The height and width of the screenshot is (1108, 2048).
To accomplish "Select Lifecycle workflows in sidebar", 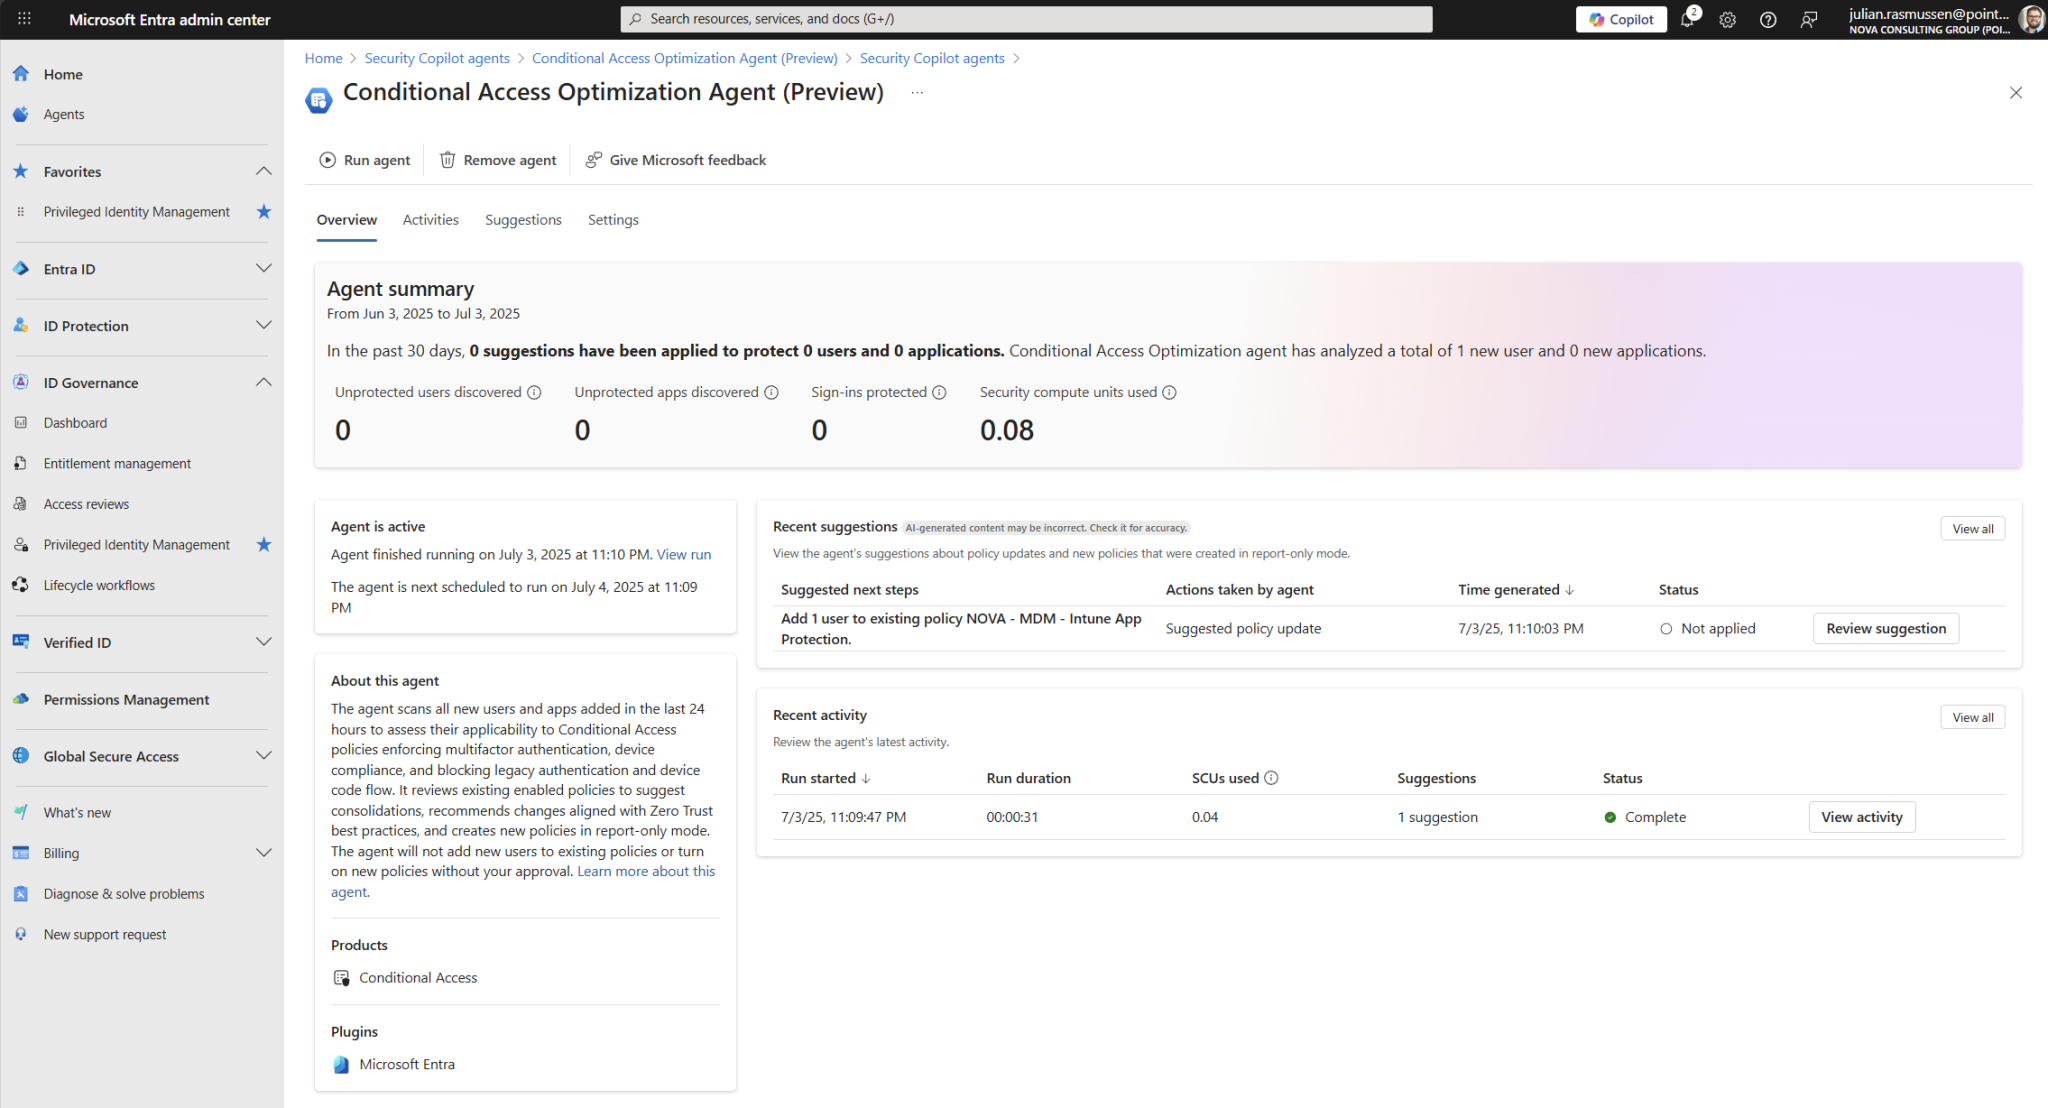I will pyautogui.click(x=99, y=585).
